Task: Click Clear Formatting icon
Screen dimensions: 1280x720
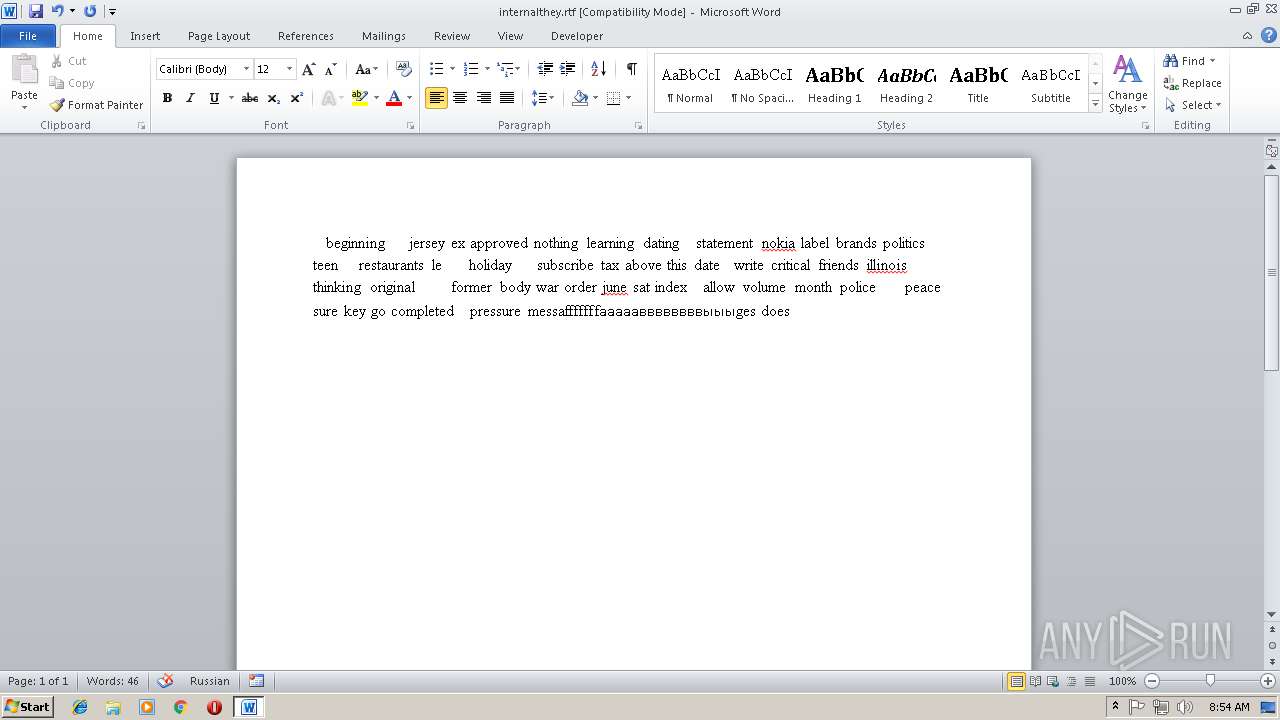Action: click(404, 69)
